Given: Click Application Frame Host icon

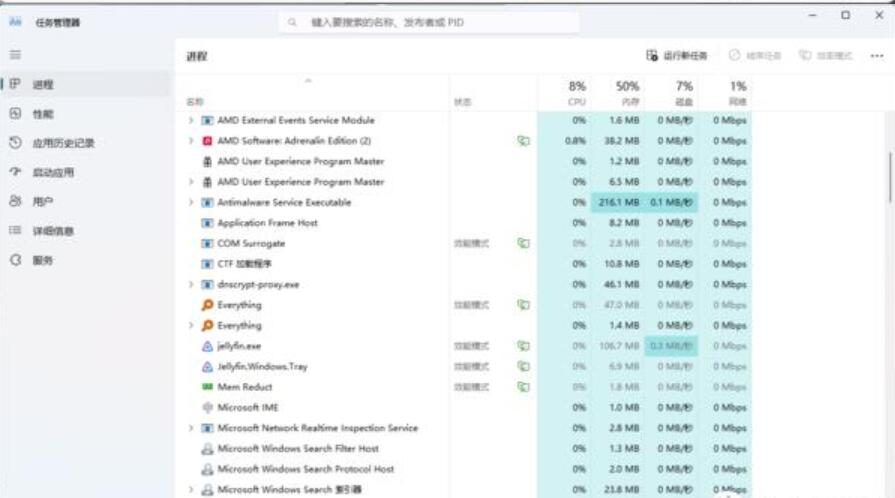Looking at the screenshot, I should 207,223.
